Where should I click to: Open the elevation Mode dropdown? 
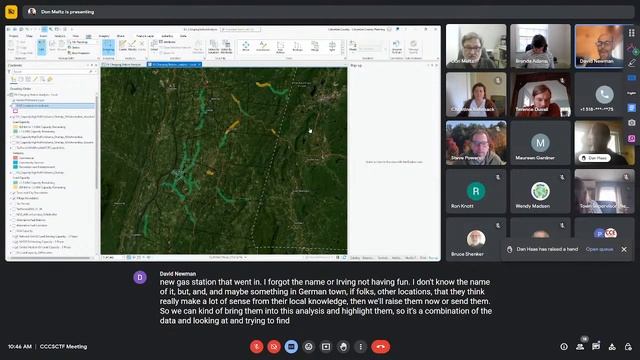[353, 47]
